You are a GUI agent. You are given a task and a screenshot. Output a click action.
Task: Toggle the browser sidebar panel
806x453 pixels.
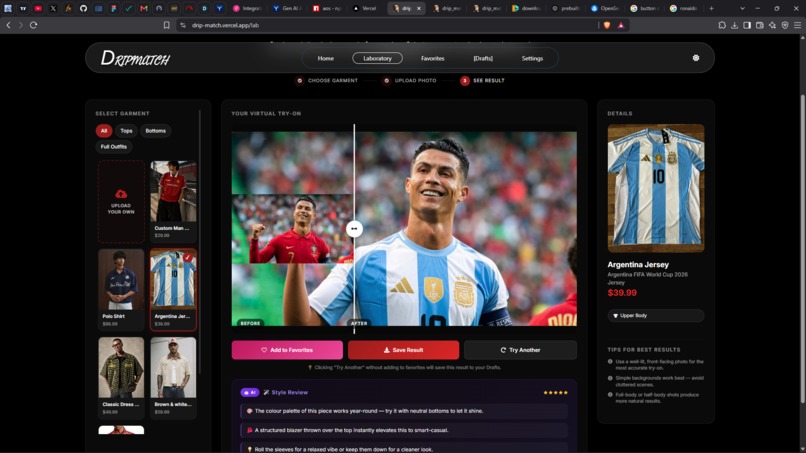(747, 25)
